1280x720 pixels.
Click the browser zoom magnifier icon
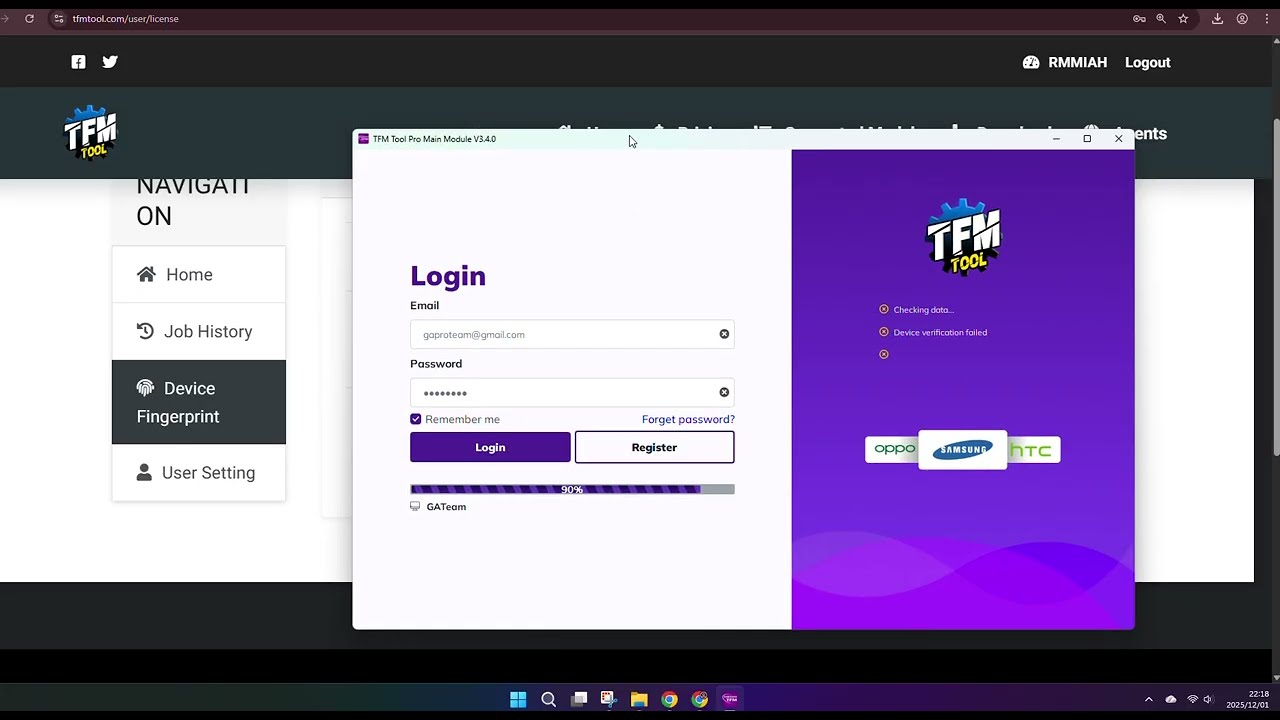coord(1161,18)
